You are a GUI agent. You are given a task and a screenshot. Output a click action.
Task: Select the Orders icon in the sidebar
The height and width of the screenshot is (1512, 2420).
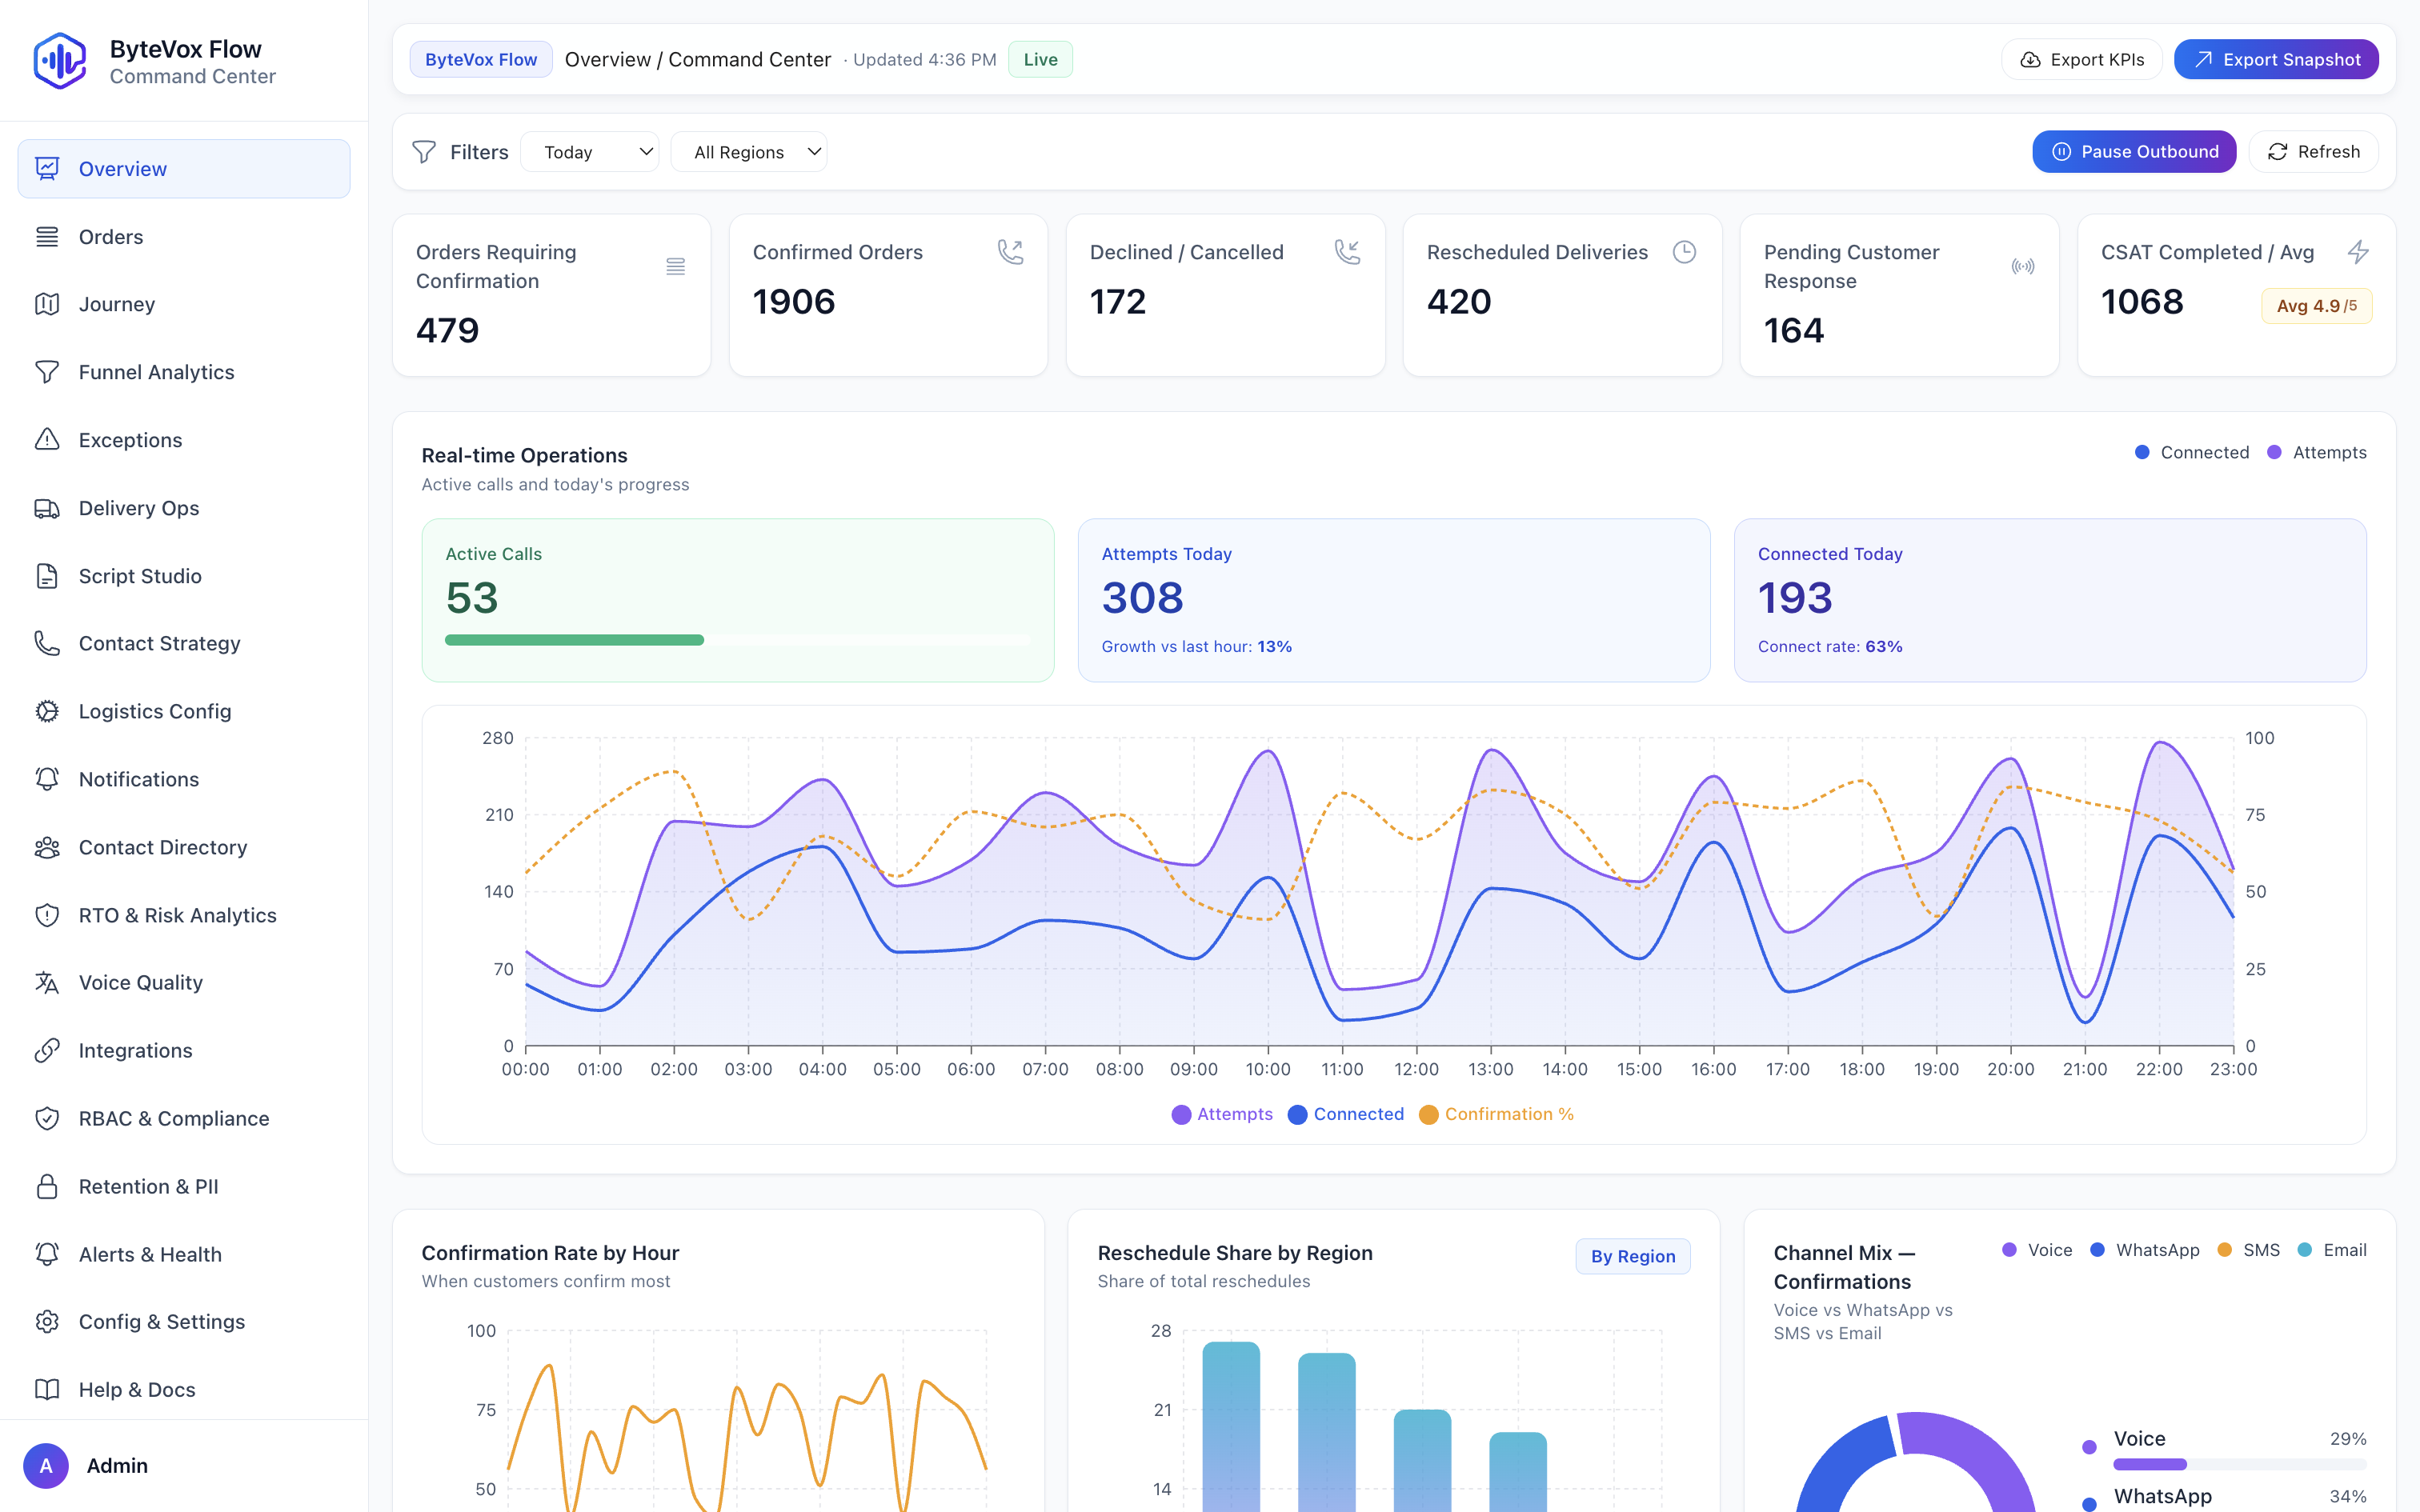click(x=47, y=236)
